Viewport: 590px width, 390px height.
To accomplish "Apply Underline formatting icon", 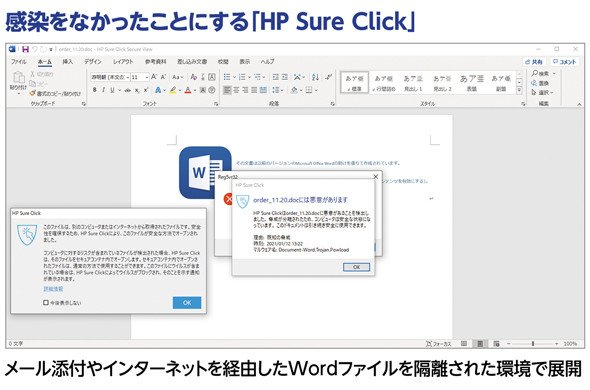I will tap(112, 90).
